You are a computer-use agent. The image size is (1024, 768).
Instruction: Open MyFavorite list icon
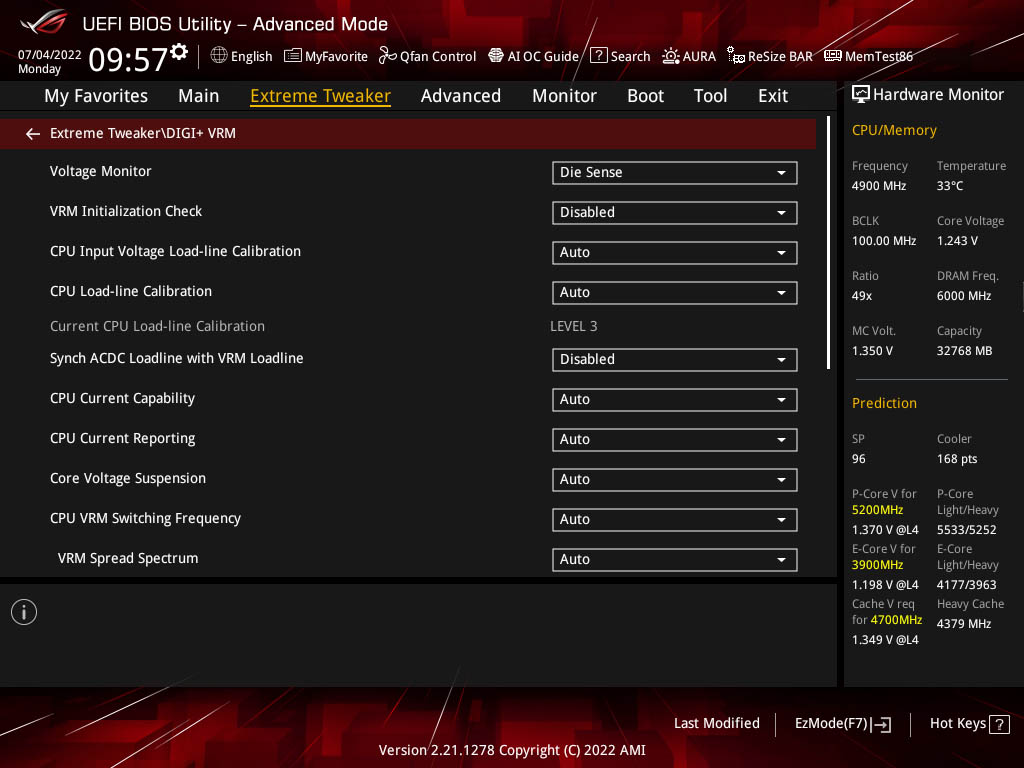click(x=293, y=56)
